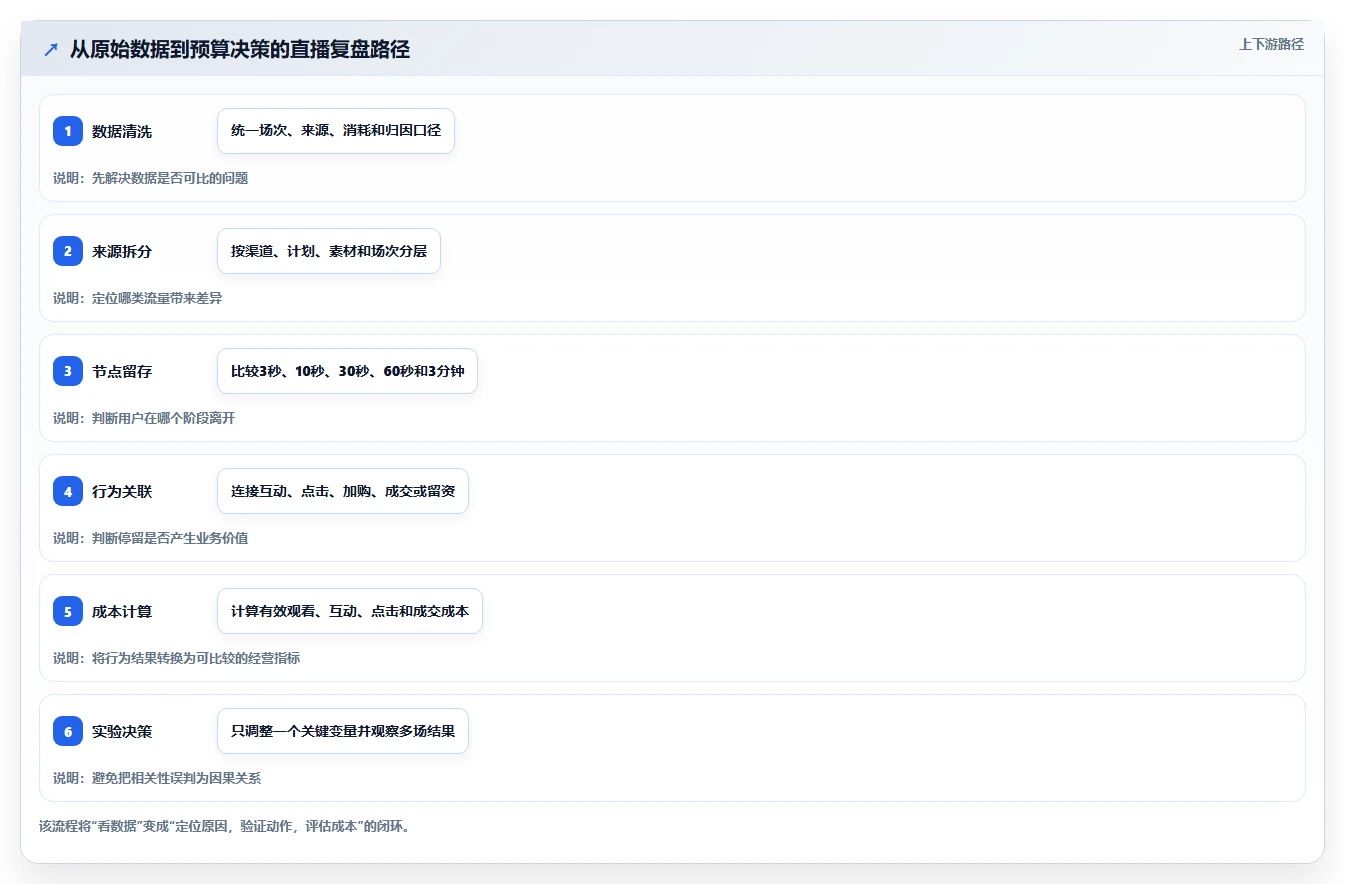Click the 数据清洗 step title
Viewport: 1345px width, 884px height.
[122, 131]
